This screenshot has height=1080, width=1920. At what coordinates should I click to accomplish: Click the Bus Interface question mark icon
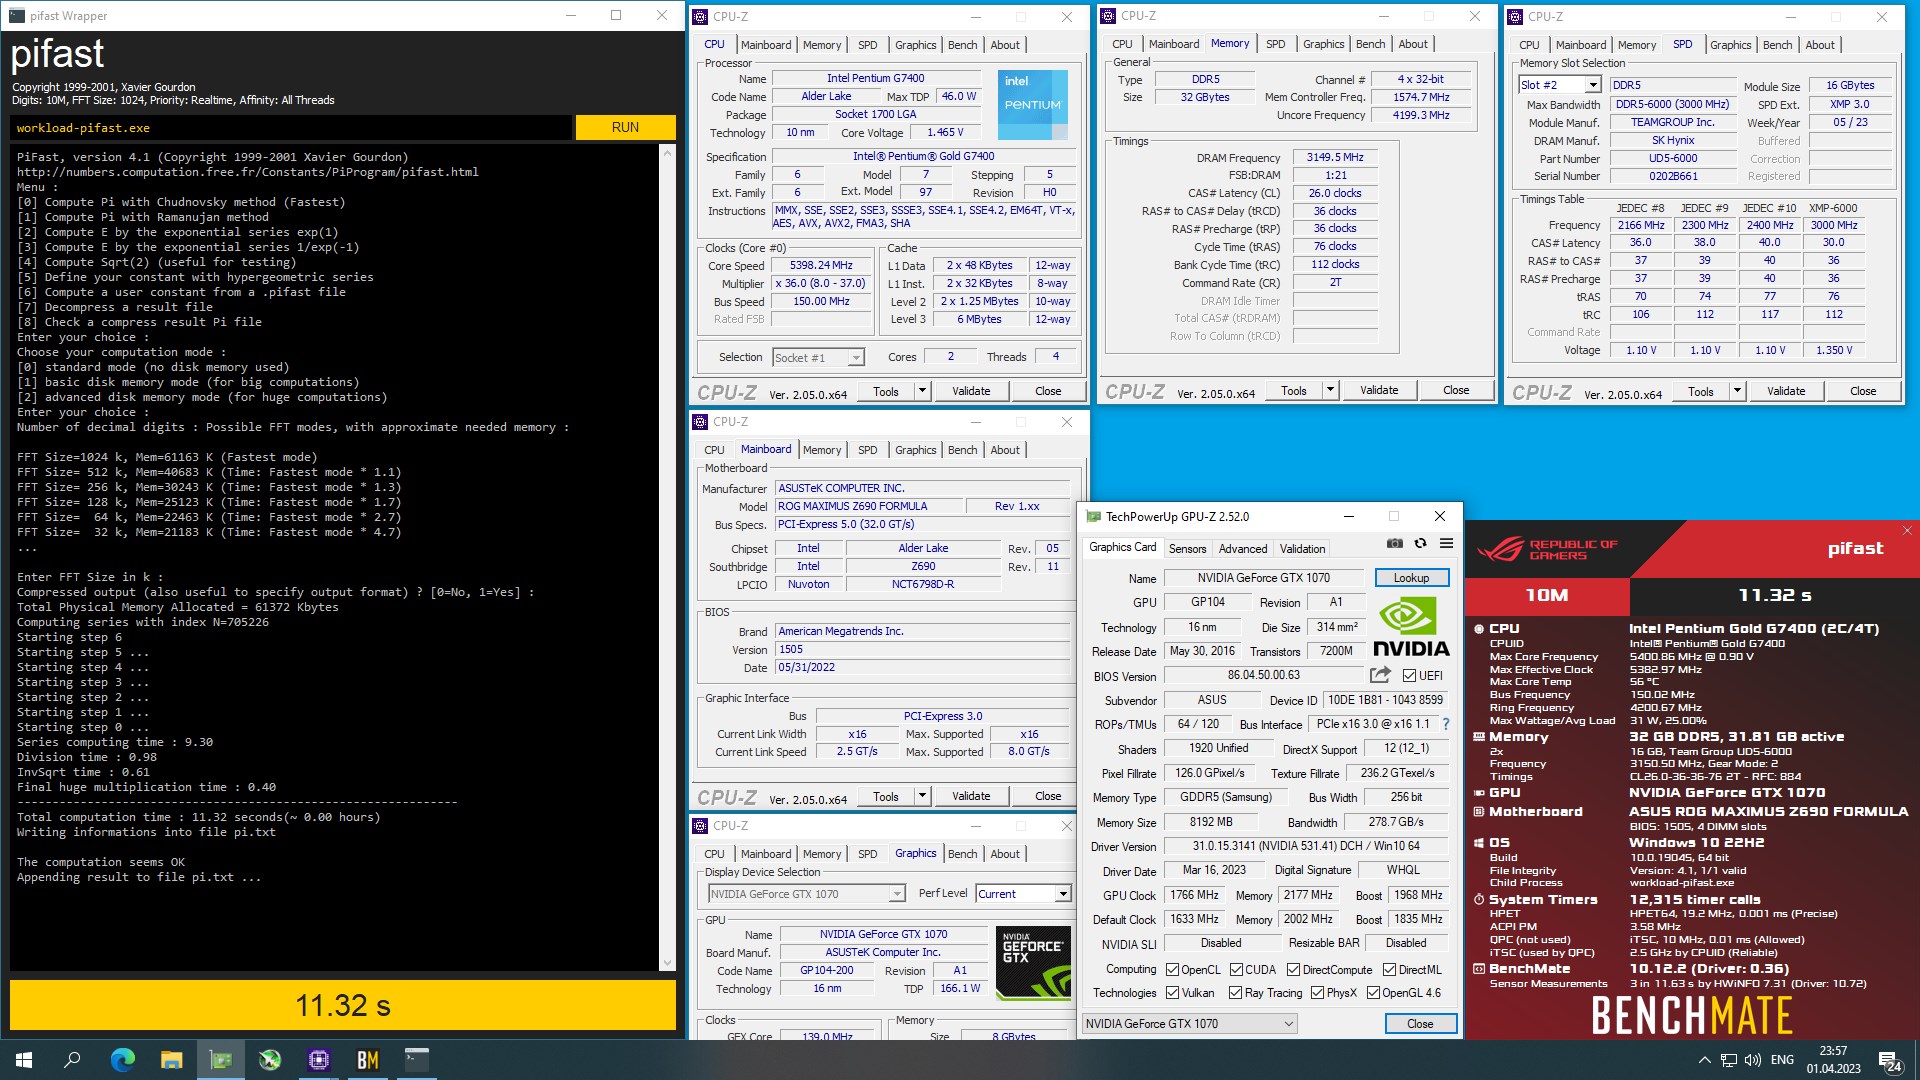coord(1445,724)
